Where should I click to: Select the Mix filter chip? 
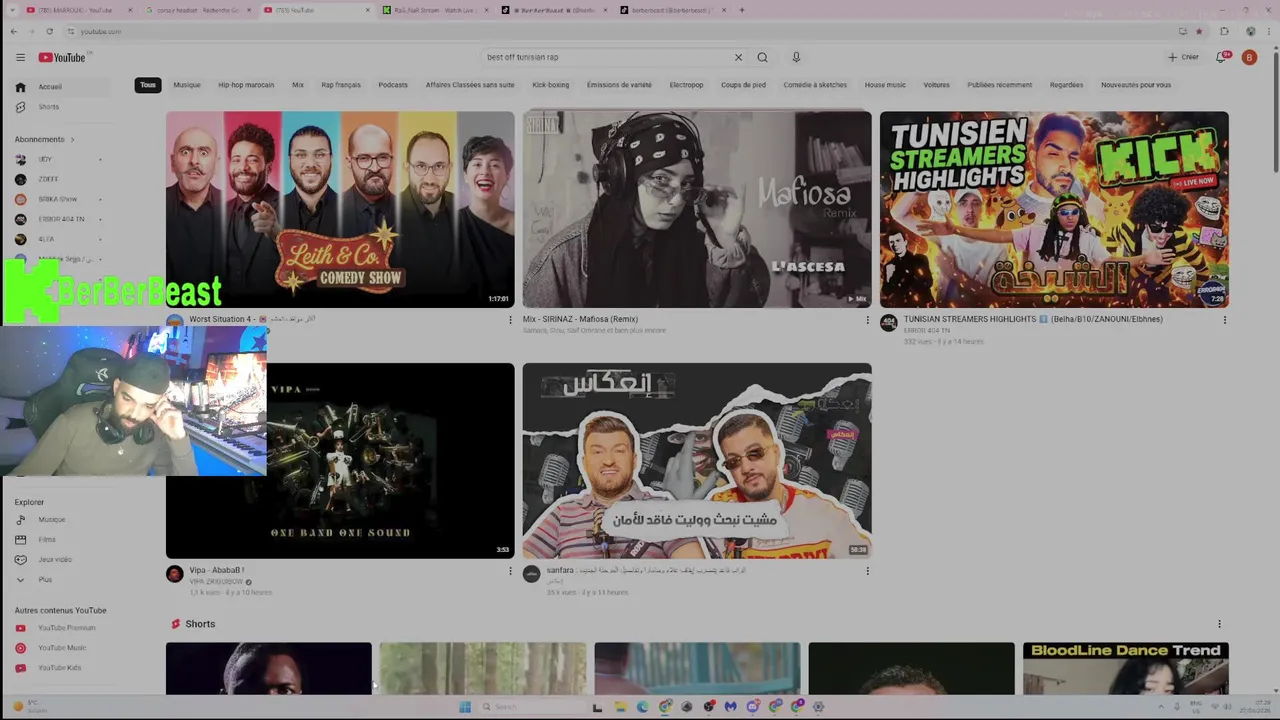tap(298, 85)
